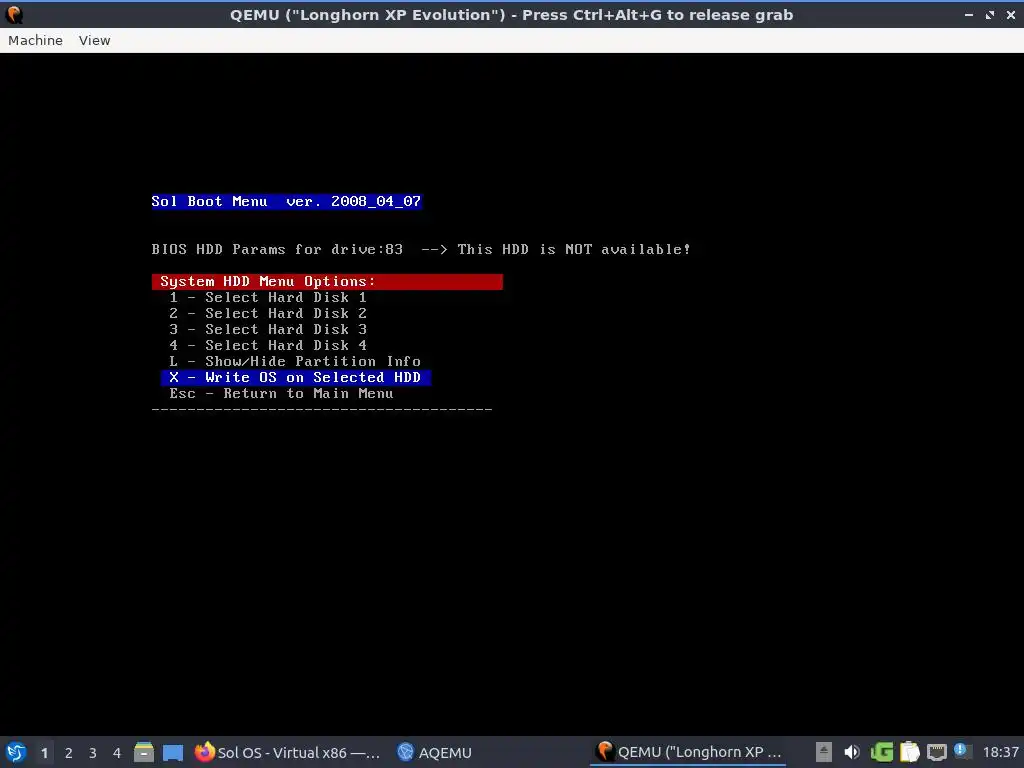Click 'This HDD is NOT available!' message
Screen dimensions: 1024x768
[574, 249]
